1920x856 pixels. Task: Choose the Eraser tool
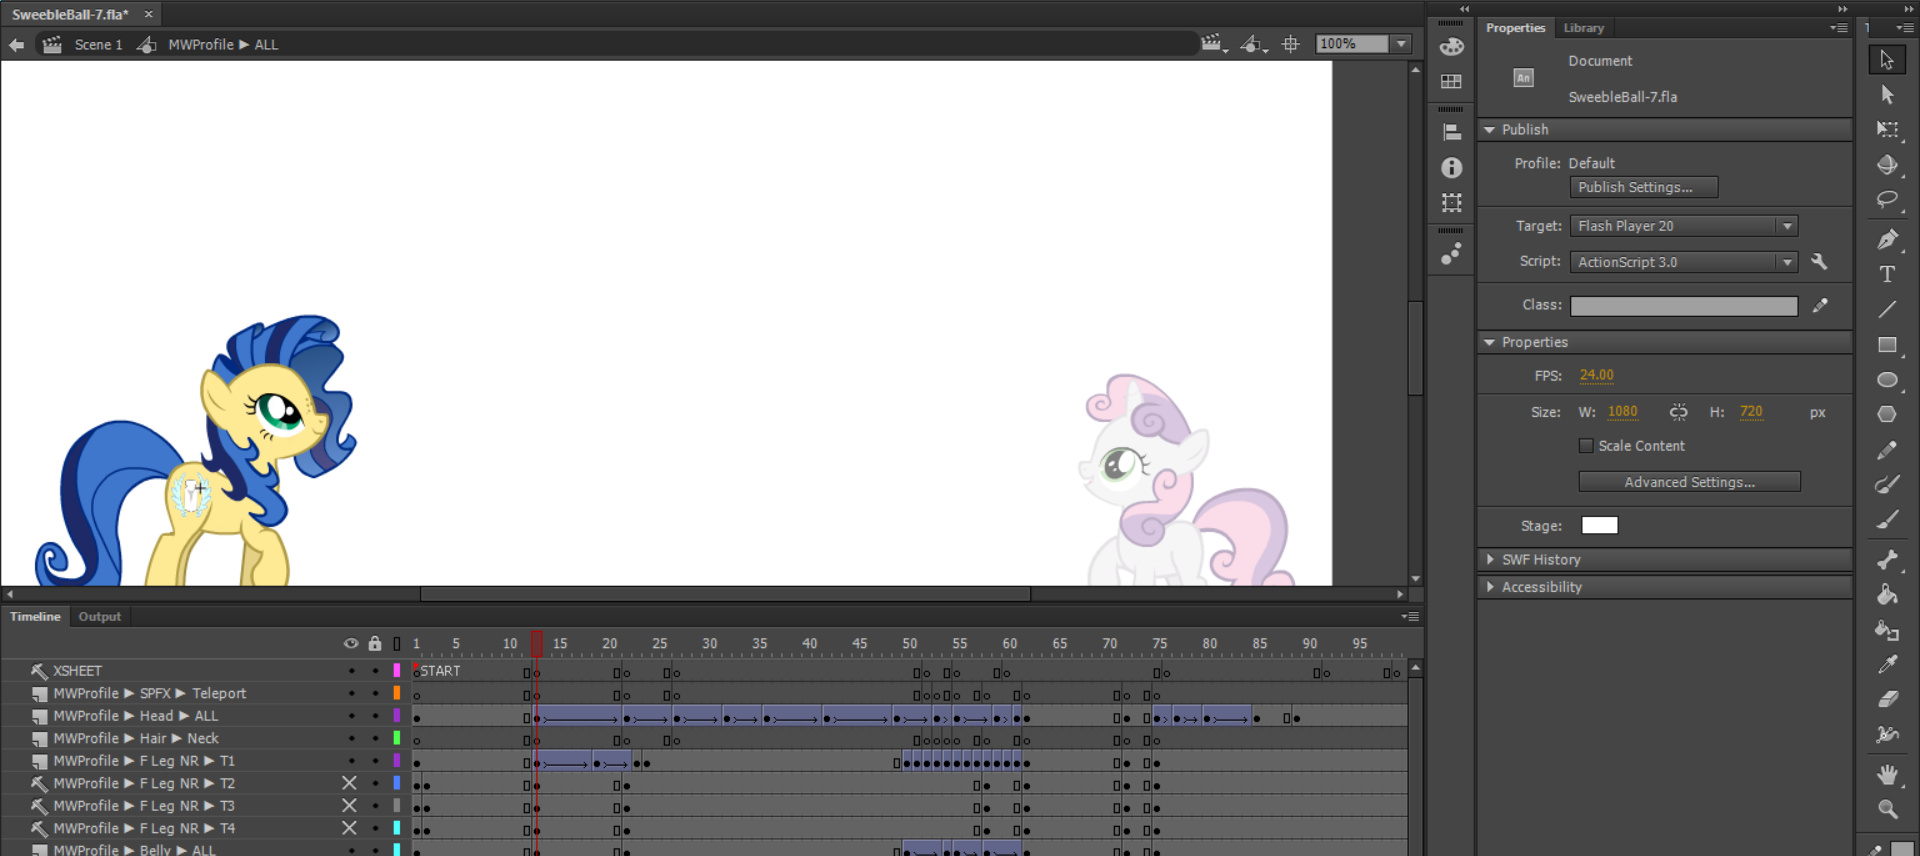[x=1887, y=700]
